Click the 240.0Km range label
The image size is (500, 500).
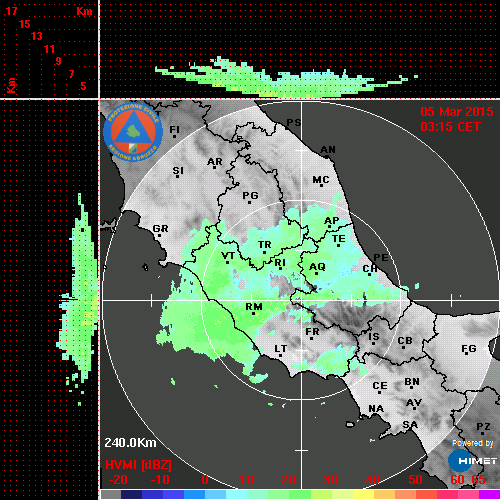click(x=130, y=443)
